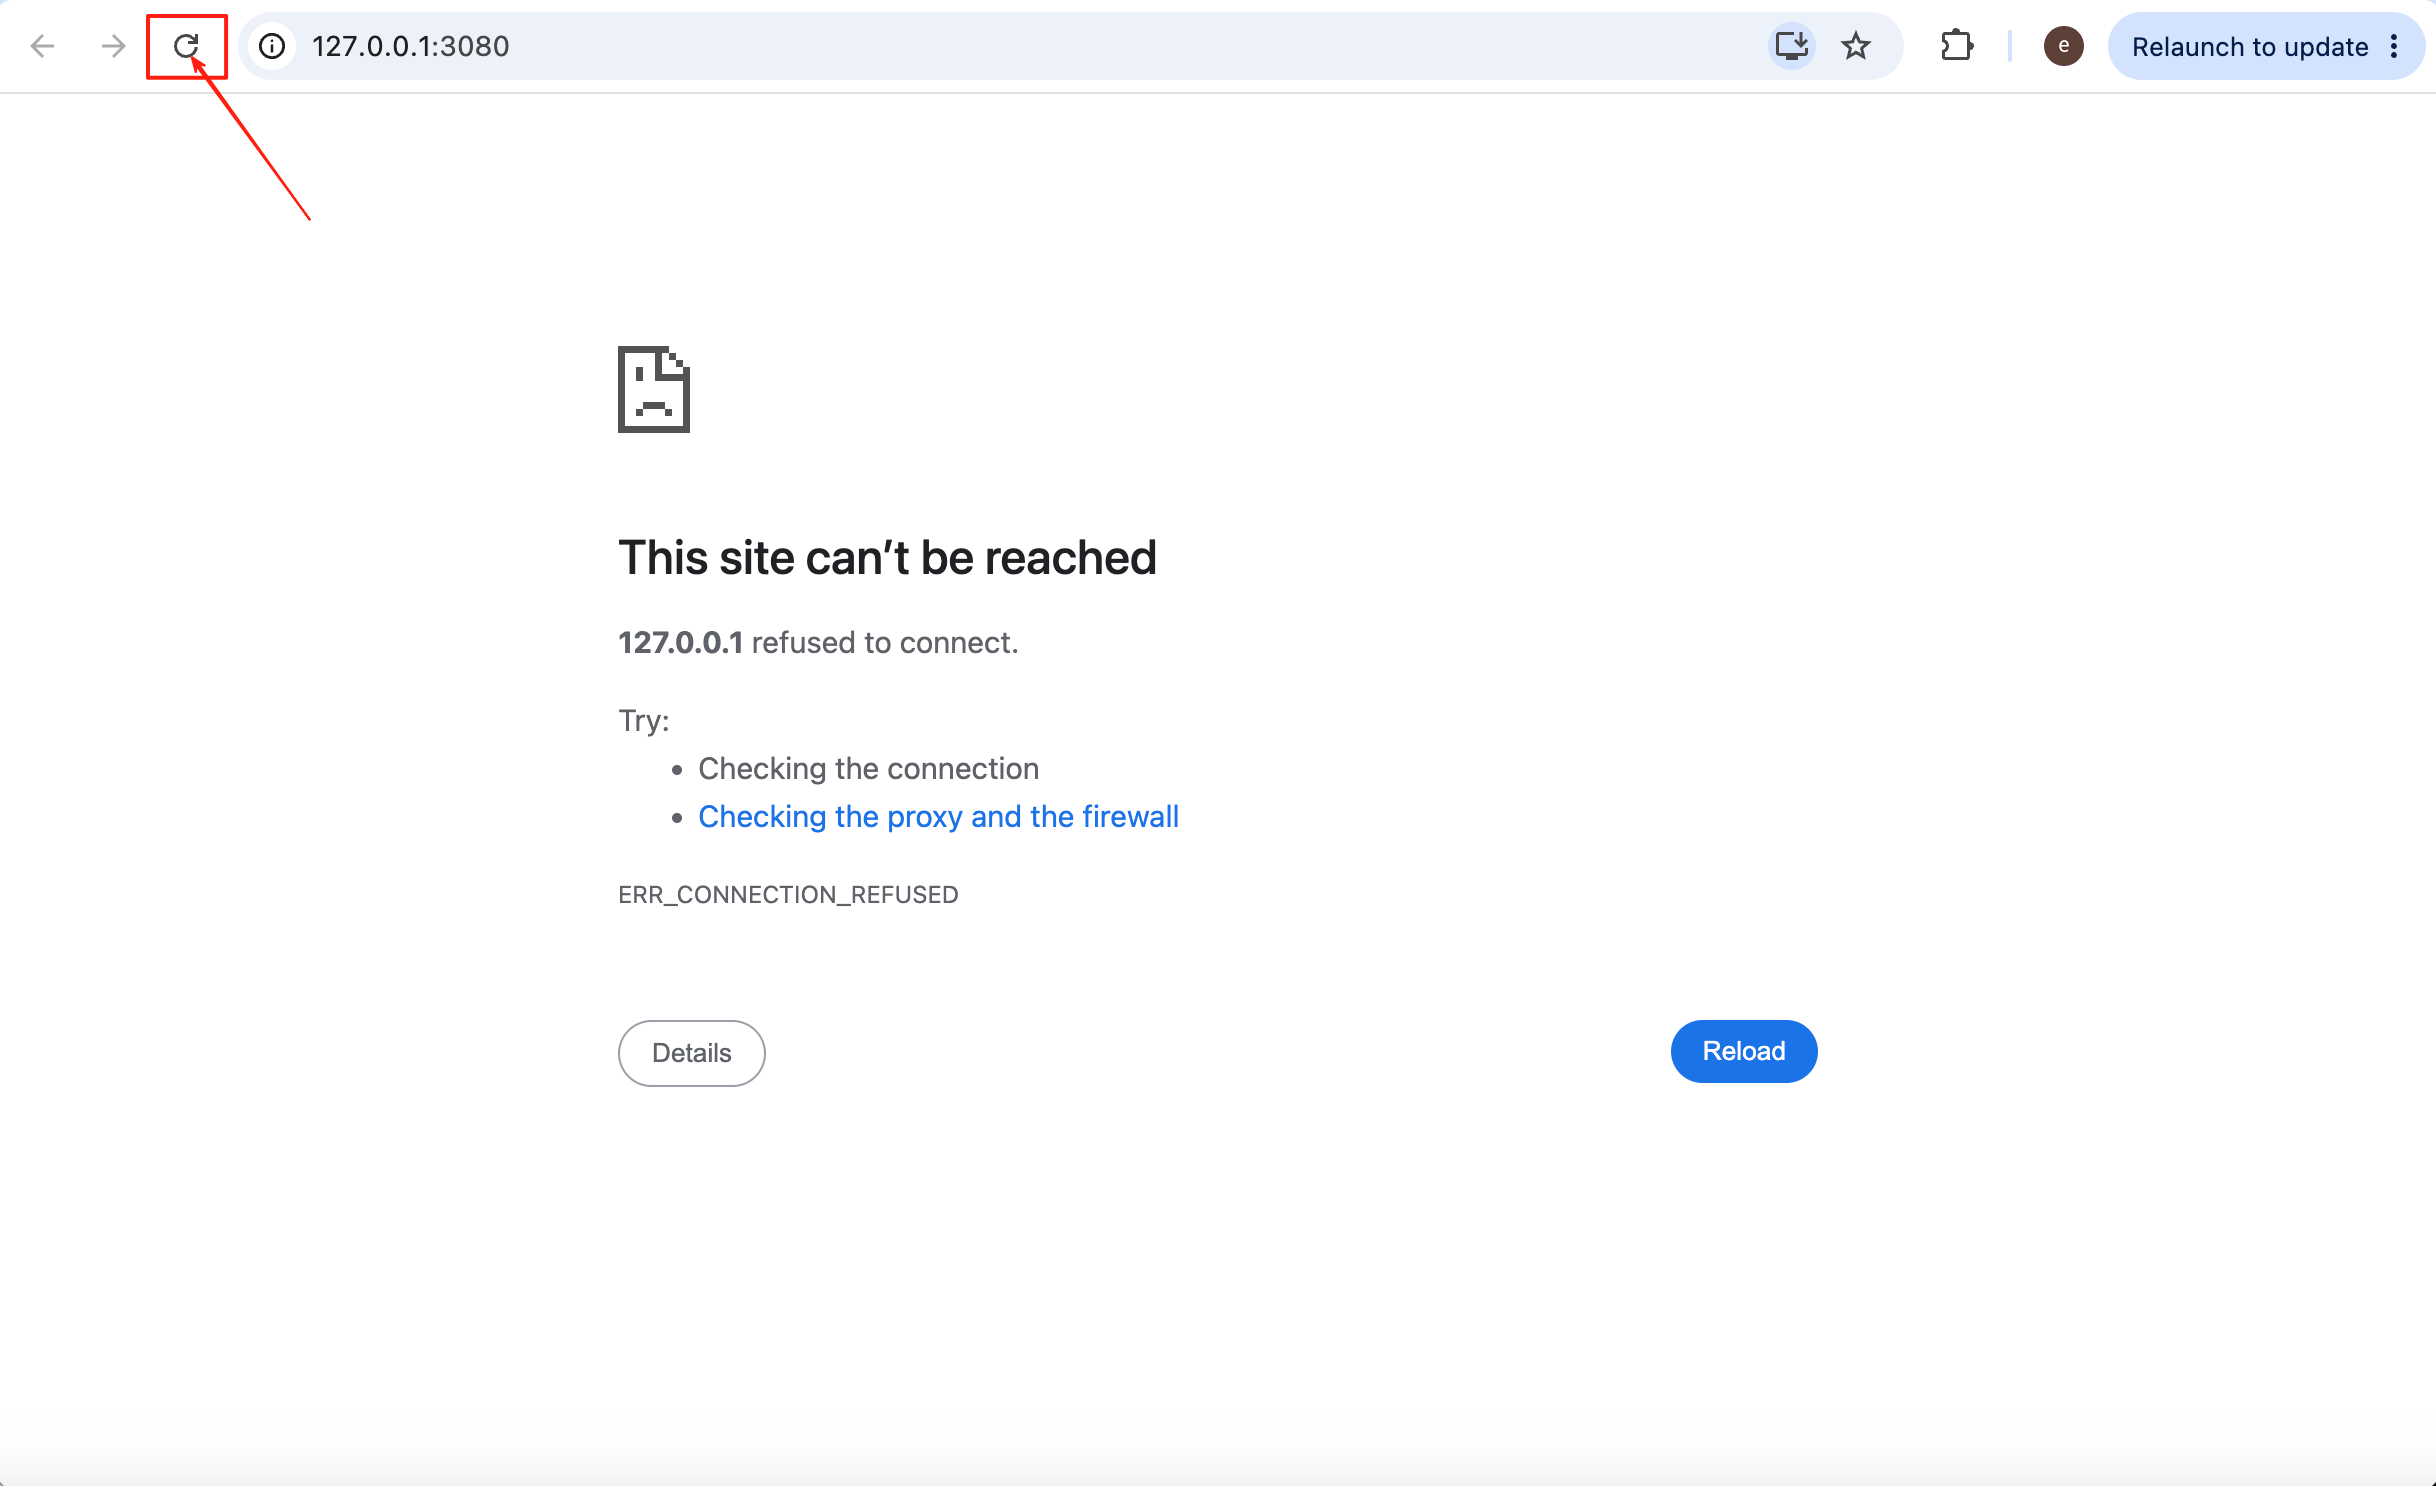Viewport: 2436px width, 1486px height.
Task: Click the sad page error icon
Action: (x=654, y=389)
